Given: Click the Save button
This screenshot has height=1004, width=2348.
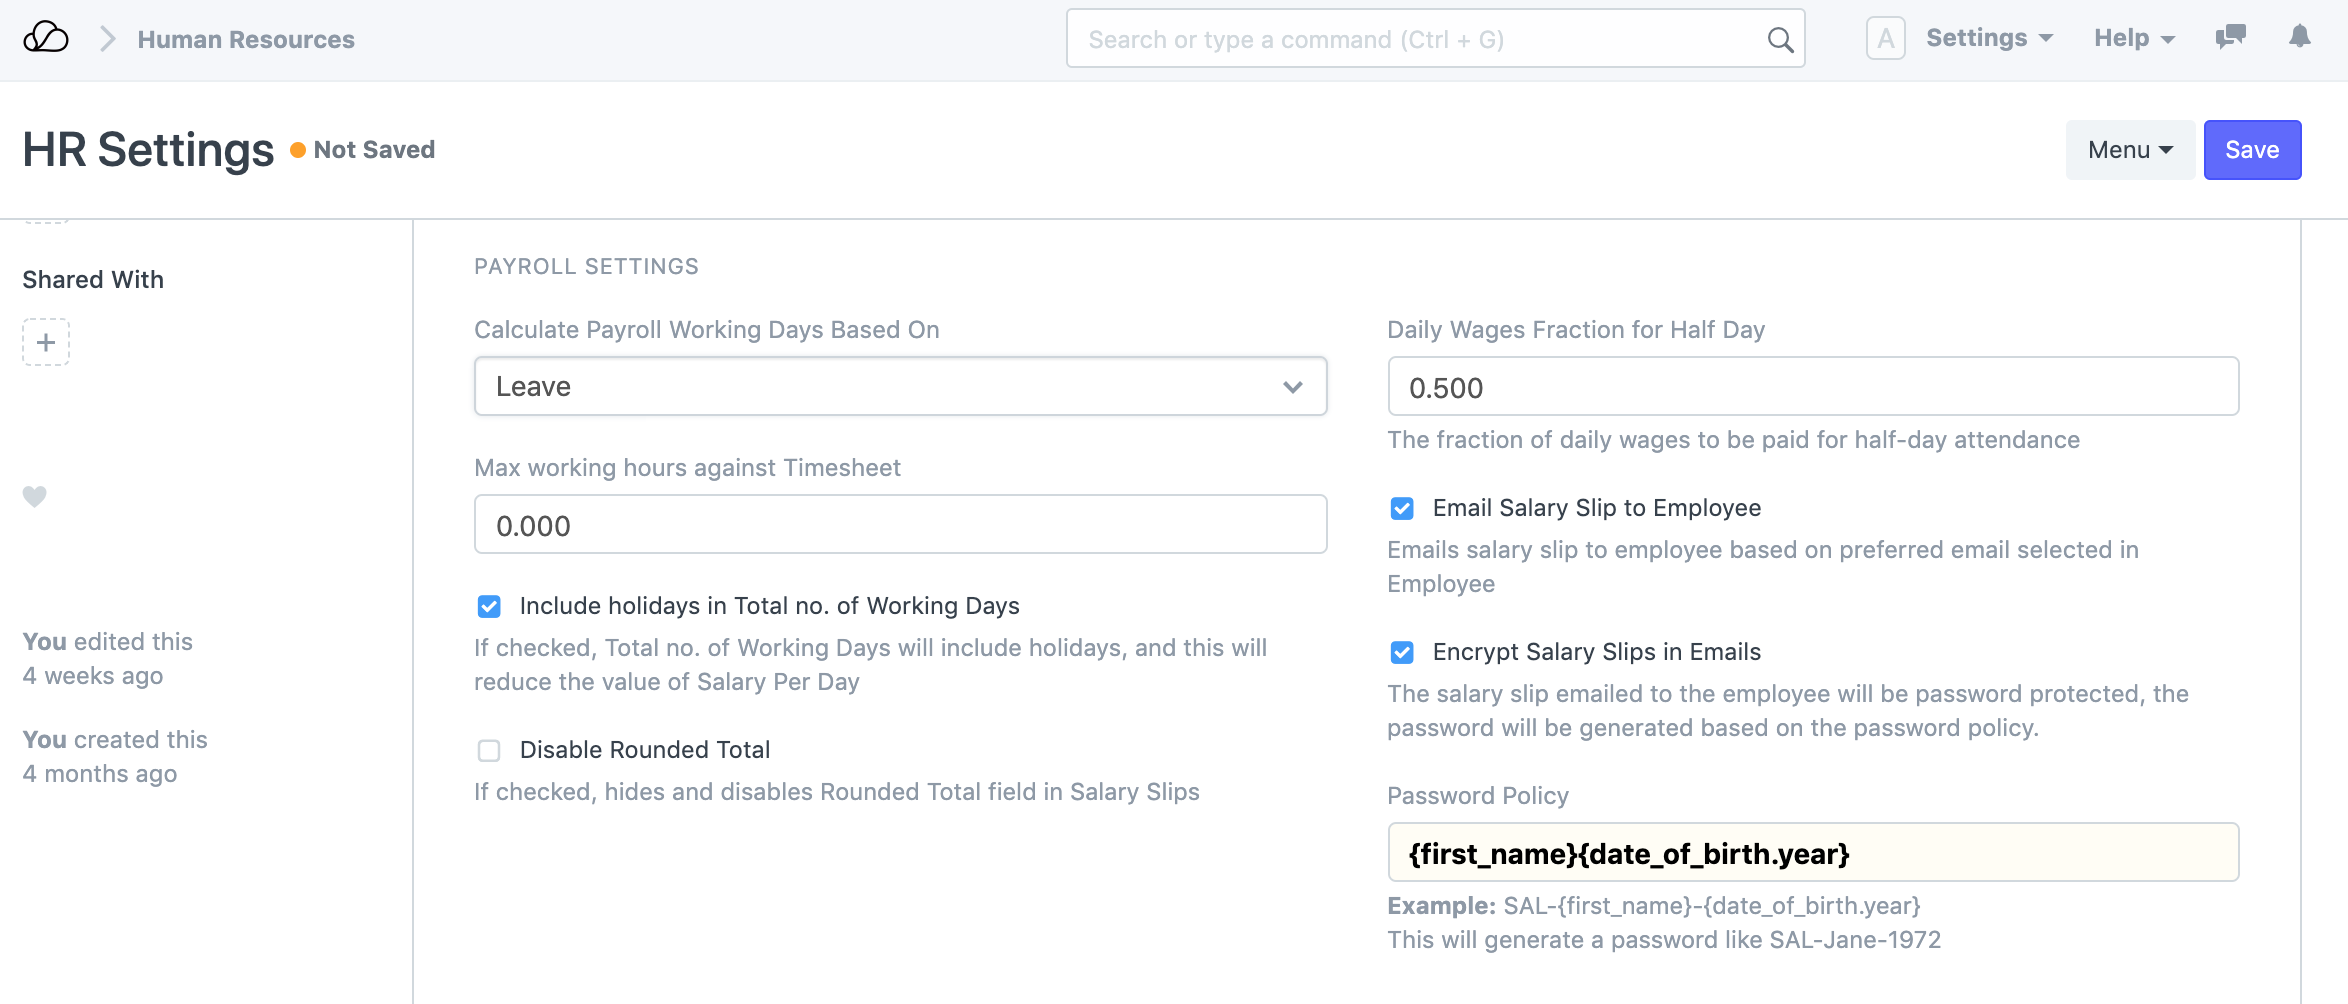Looking at the screenshot, I should (x=2252, y=150).
